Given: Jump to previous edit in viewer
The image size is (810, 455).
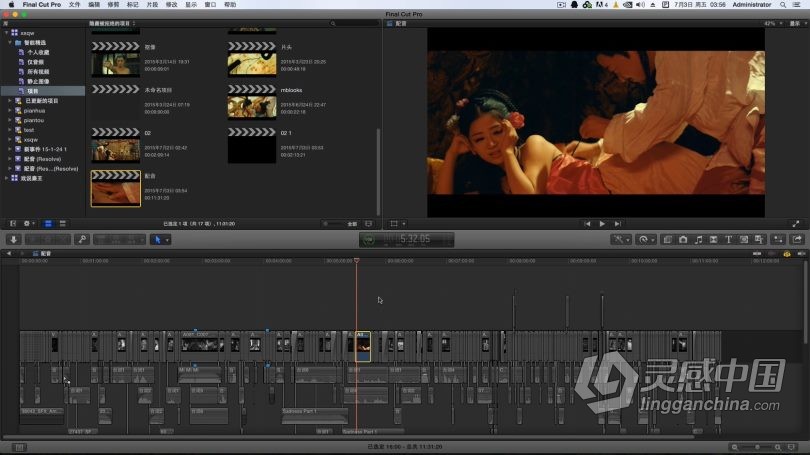Looking at the screenshot, I should coord(587,224).
